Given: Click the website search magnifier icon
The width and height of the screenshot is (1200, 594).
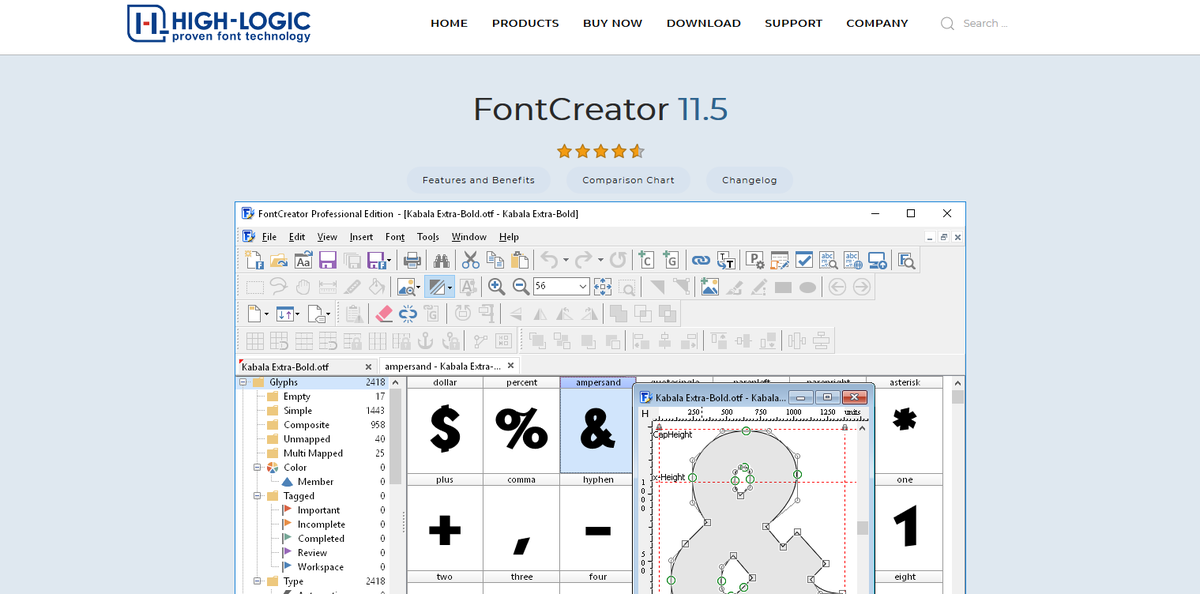Looking at the screenshot, I should [x=947, y=24].
